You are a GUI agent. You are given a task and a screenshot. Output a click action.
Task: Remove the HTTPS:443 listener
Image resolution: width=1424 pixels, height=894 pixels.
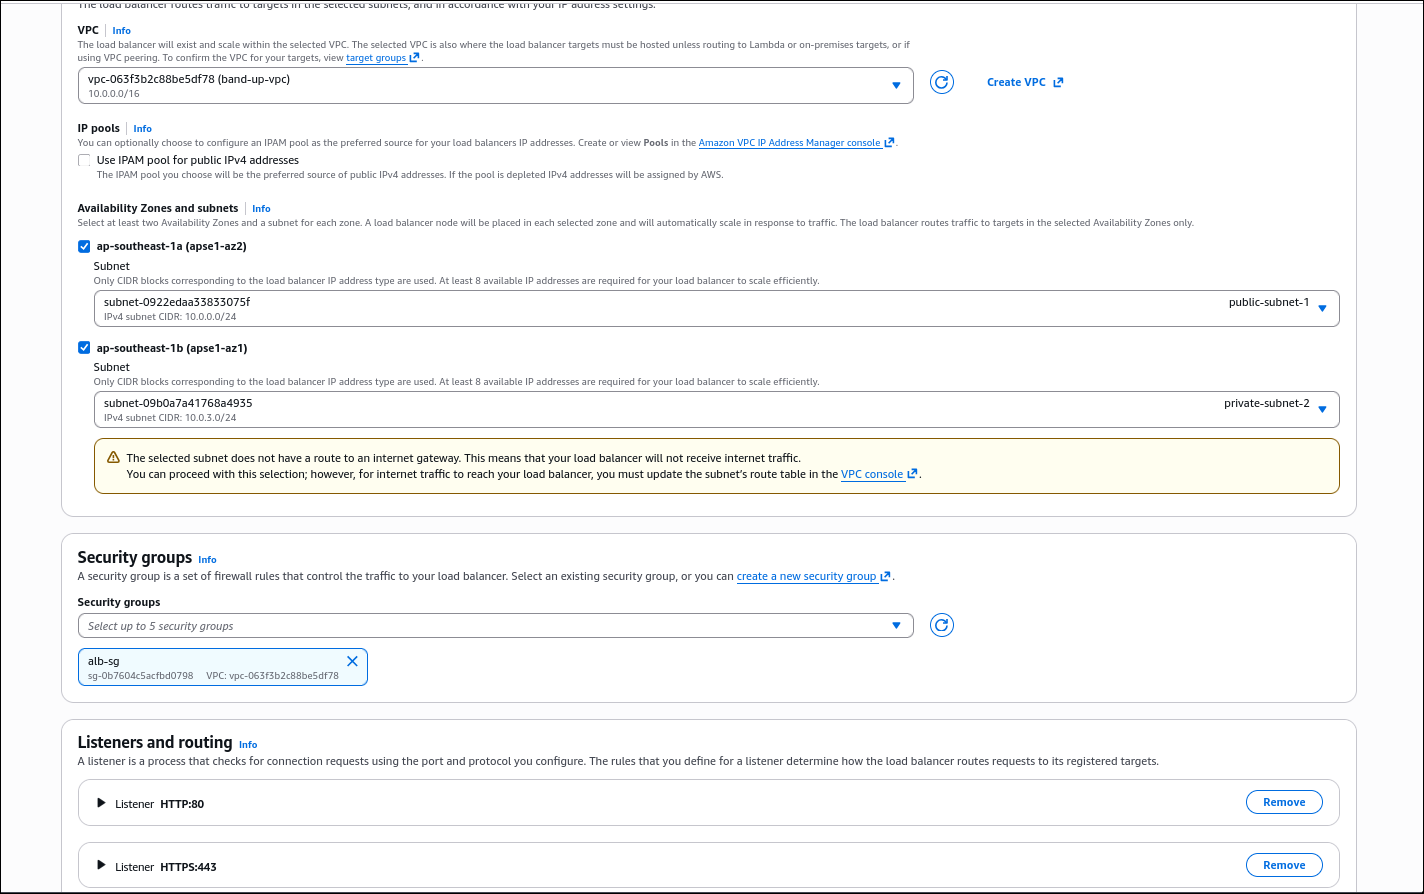[1283, 865]
